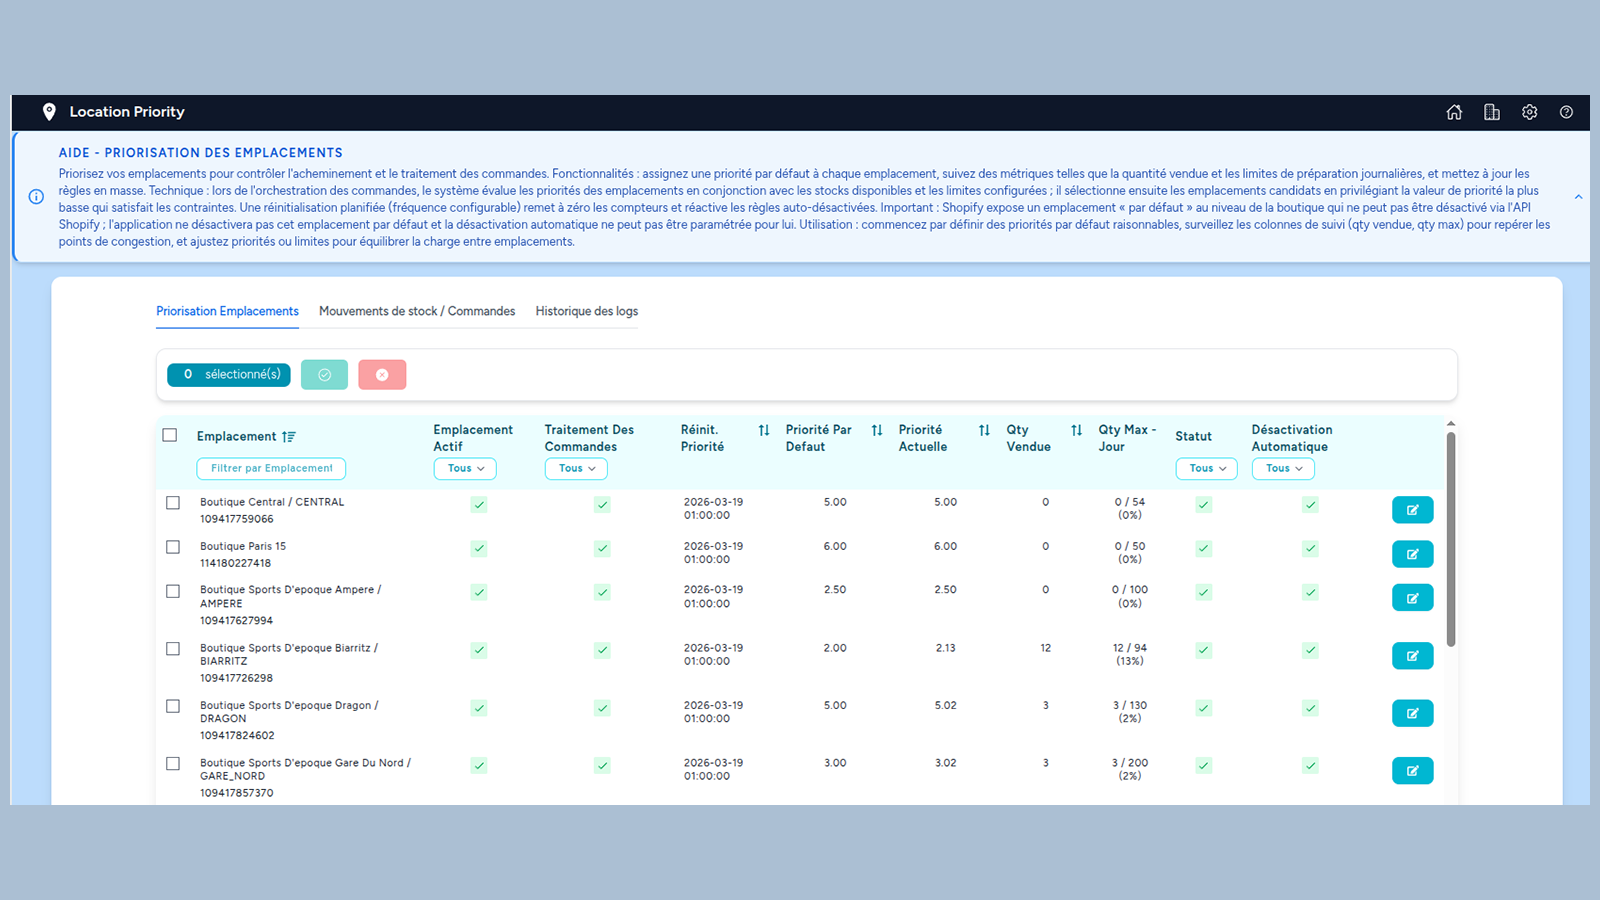Open the home icon in header
This screenshot has height=900, width=1600.
pos(1454,112)
